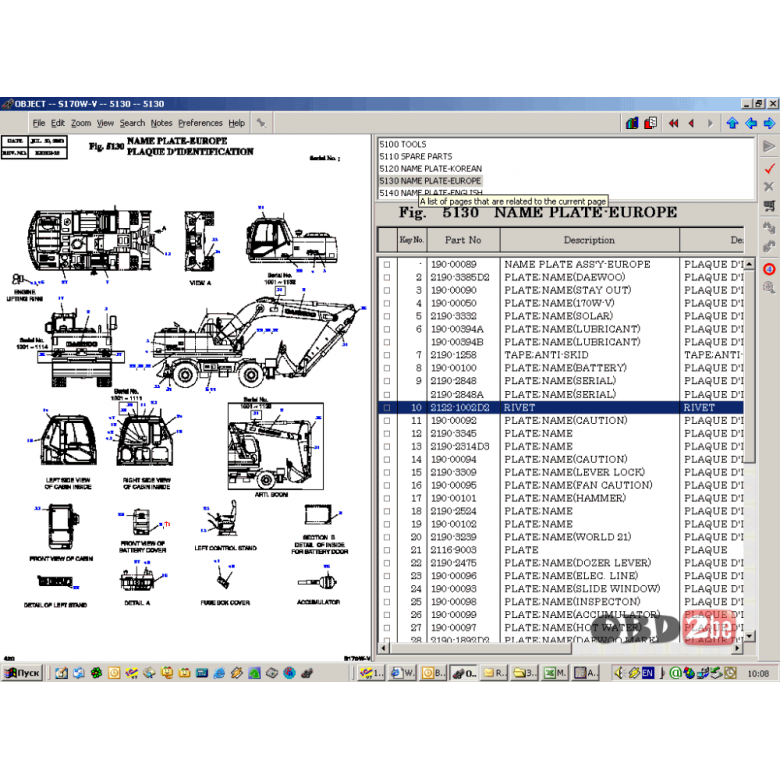Click the blue up arrow button
This screenshot has width=780, height=780.
[732, 123]
